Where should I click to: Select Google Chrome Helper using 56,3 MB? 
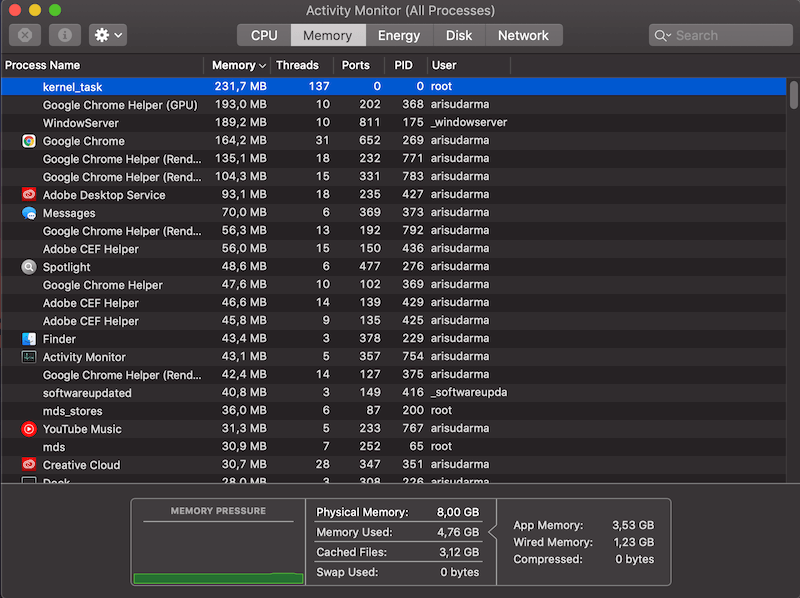[x=394, y=231]
